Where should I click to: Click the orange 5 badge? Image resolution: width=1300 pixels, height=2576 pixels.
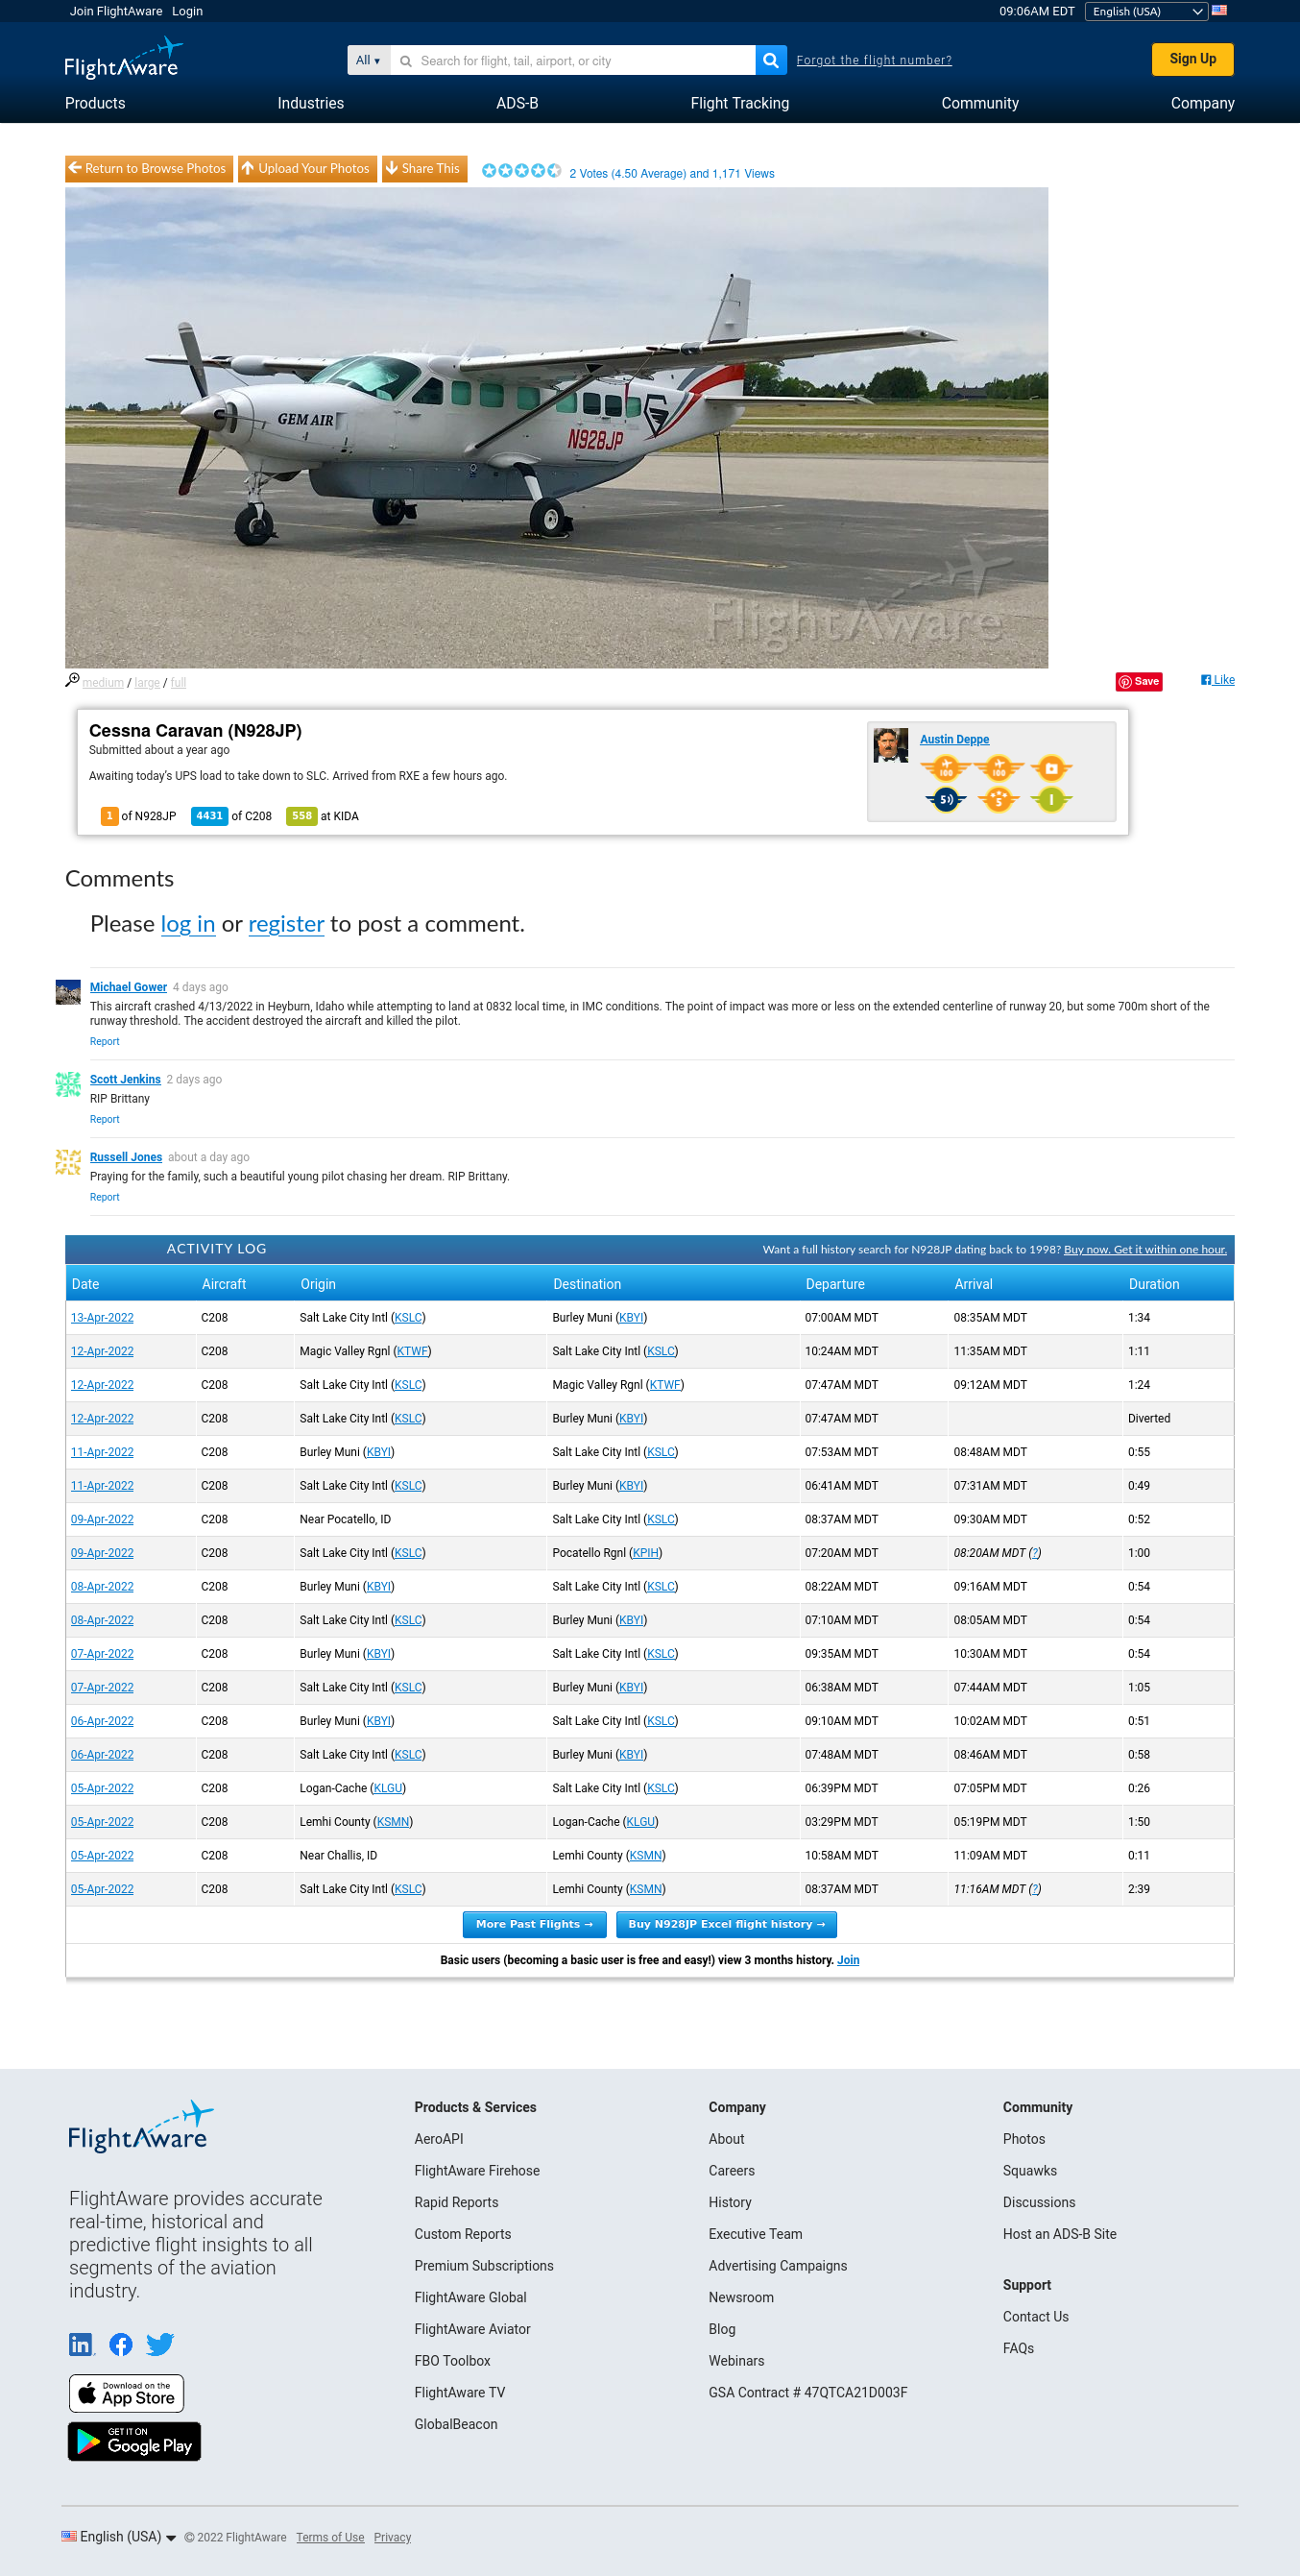[998, 799]
